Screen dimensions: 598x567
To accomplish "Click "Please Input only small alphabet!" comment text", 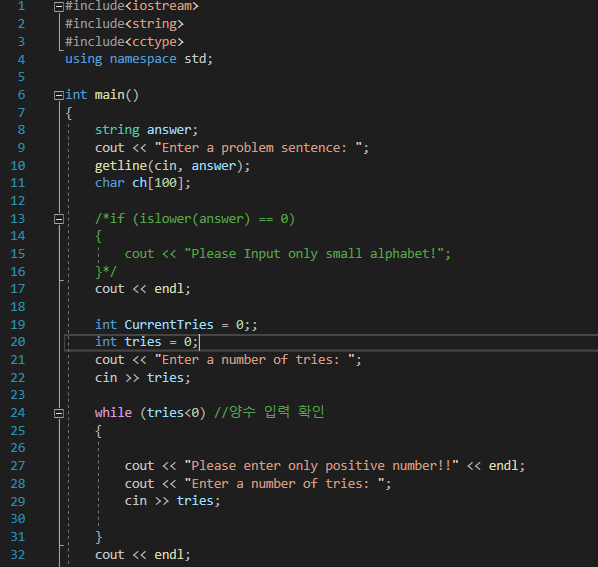I will 314,254.
